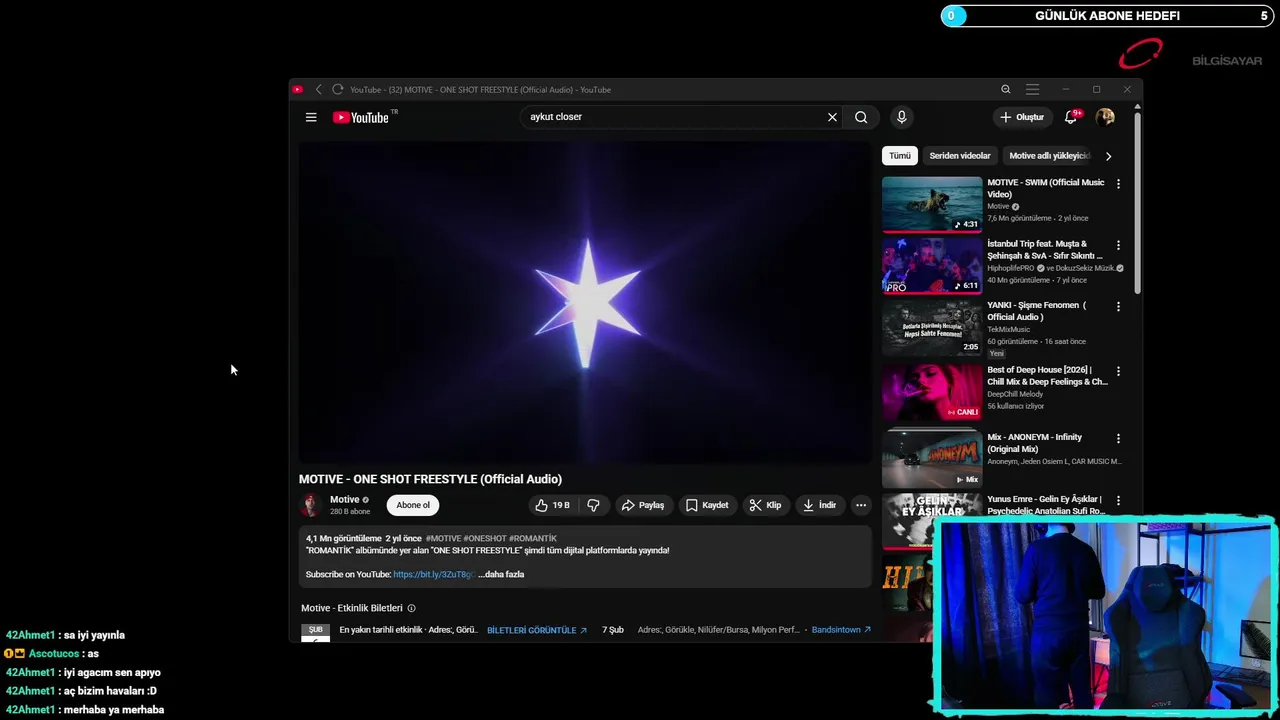Open the Best of Deep House [2026] title
The image size is (1280, 720).
[1047, 376]
